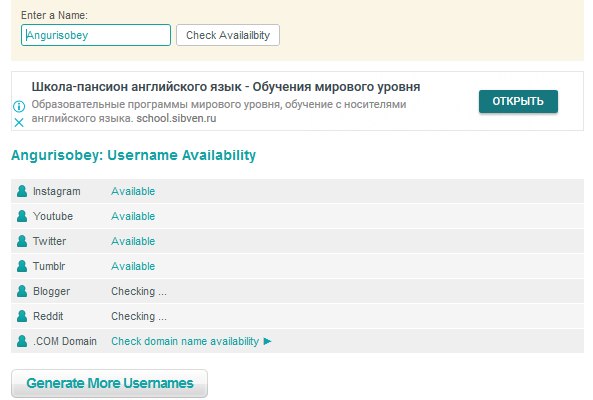Viewport: 593px width, 400px height.
Task: Click the user icon beside Blogger
Action: coord(22,291)
